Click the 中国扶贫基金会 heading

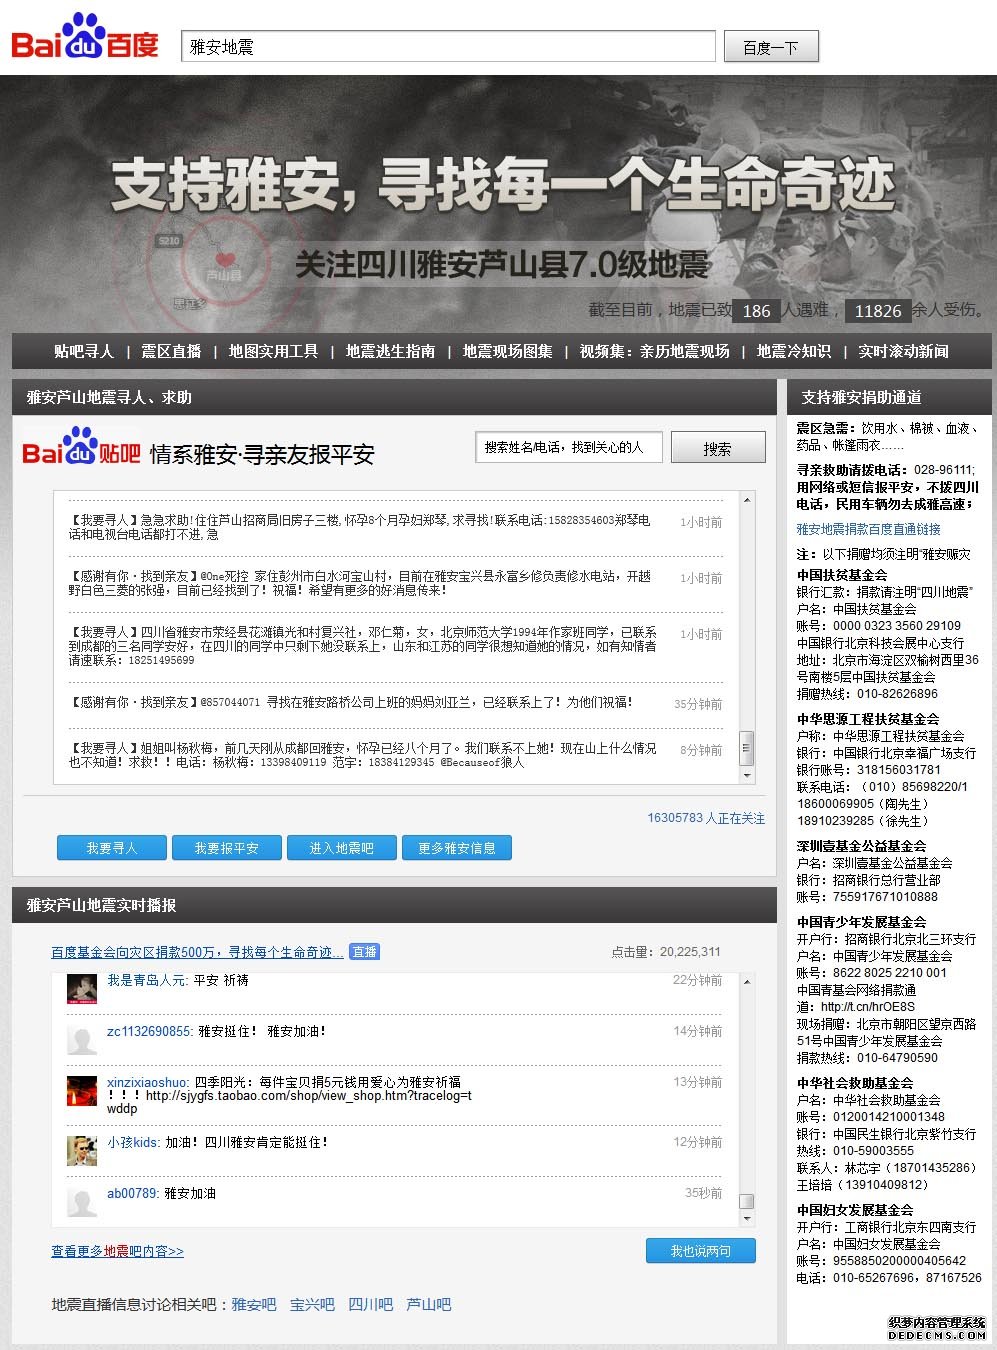(x=842, y=575)
